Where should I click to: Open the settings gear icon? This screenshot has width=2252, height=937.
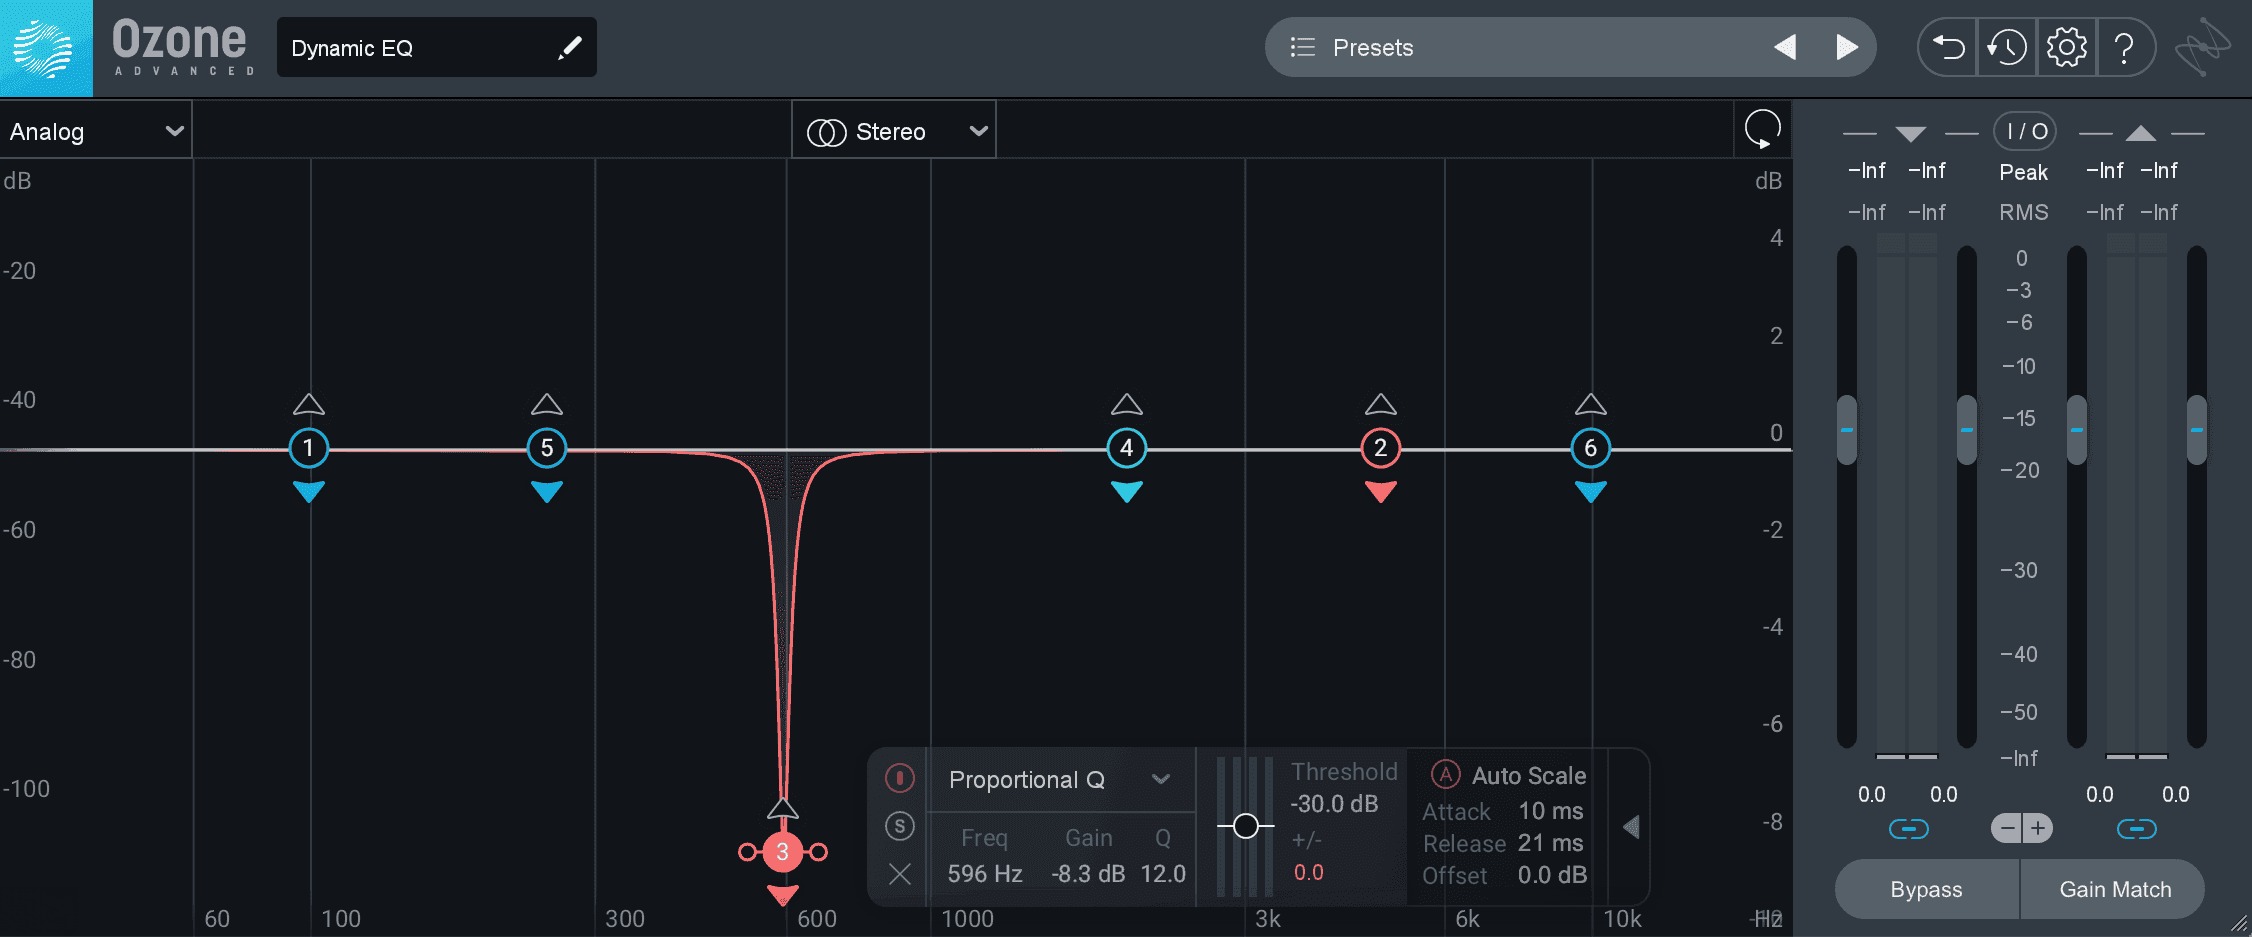(x=2066, y=47)
